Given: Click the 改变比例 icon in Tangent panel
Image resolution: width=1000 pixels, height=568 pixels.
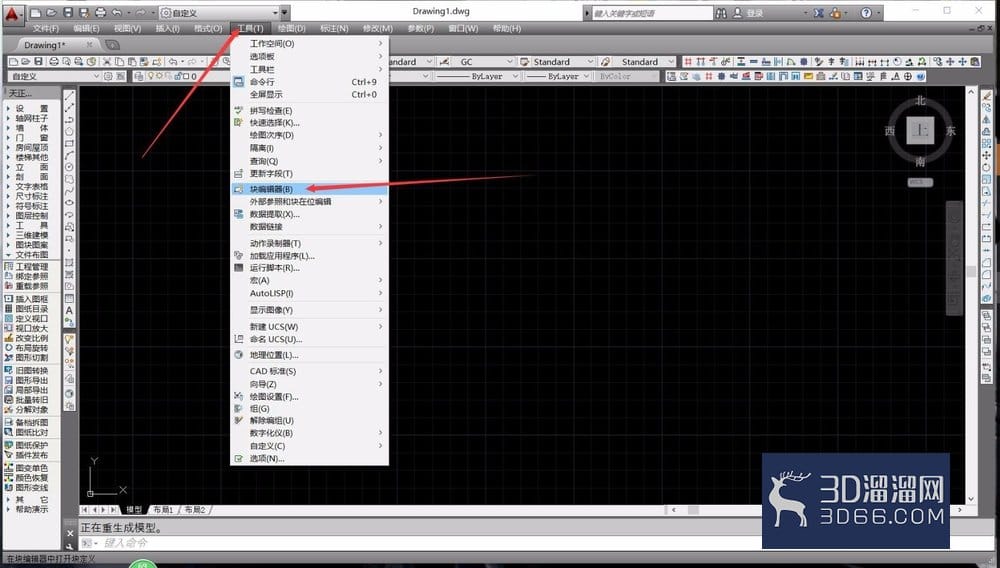Looking at the screenshot, I should pyautogui.click(x=9, y=338).
